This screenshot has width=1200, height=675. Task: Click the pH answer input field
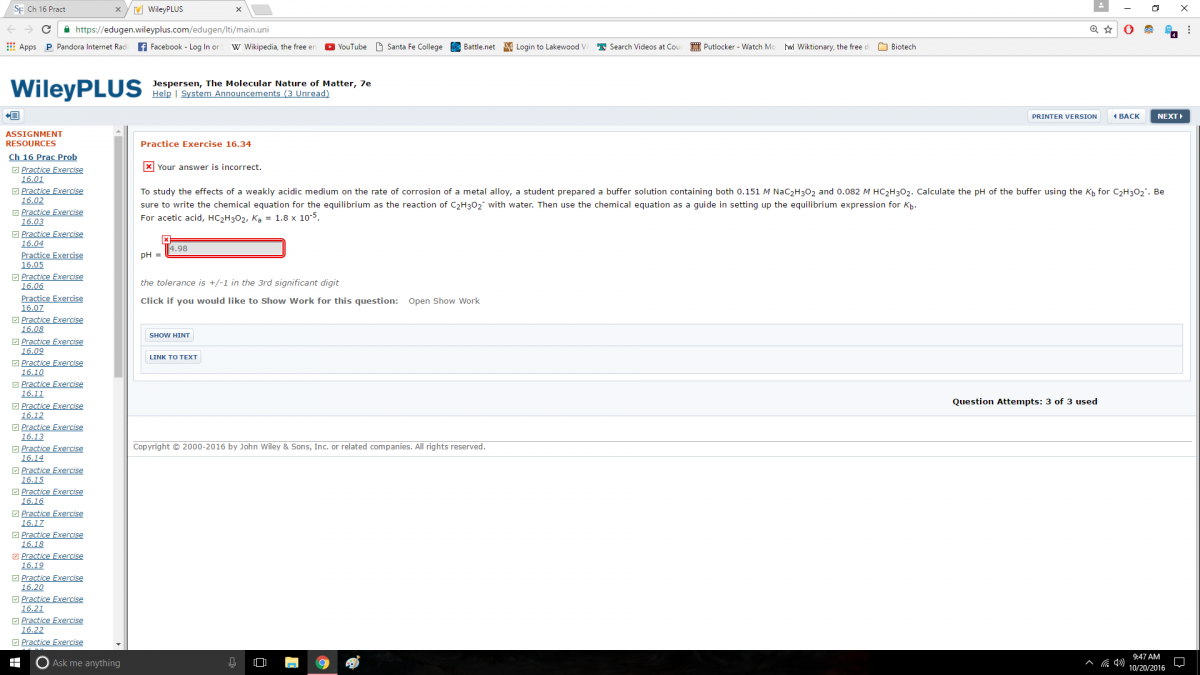225,248
